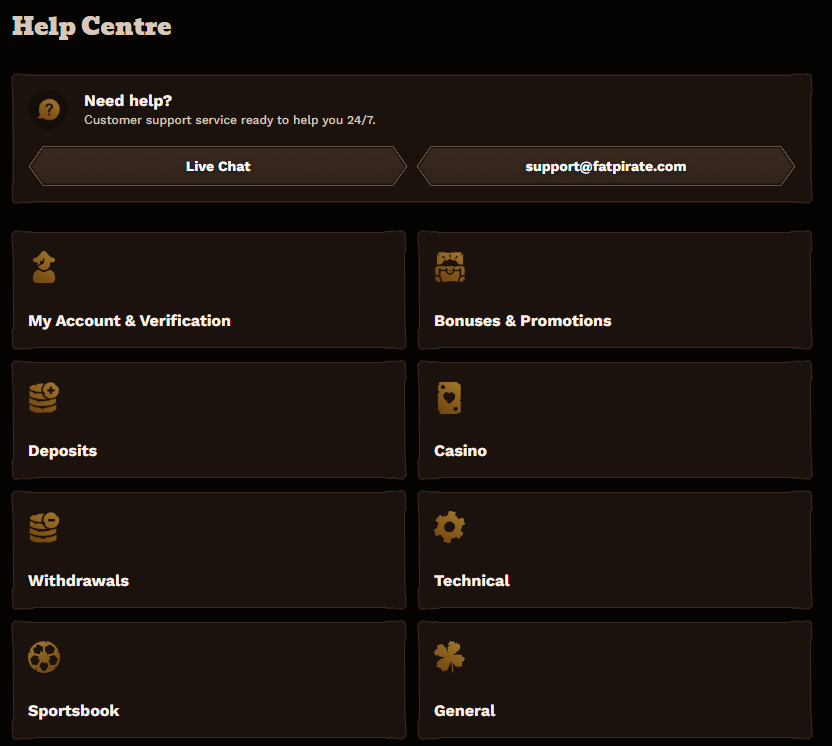Click the Help Centre heading
832x746 pixels.
(x=92, y=26)
